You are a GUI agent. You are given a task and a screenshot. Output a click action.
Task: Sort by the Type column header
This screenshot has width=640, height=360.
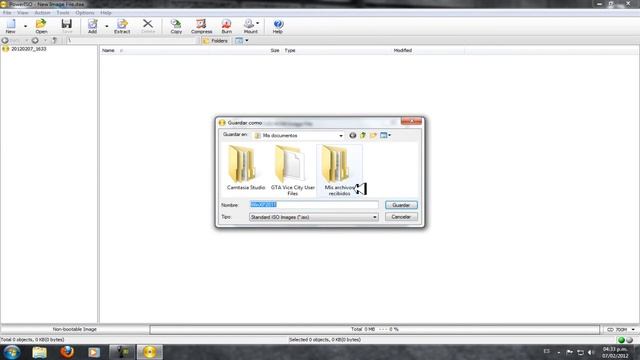point(290,50)
